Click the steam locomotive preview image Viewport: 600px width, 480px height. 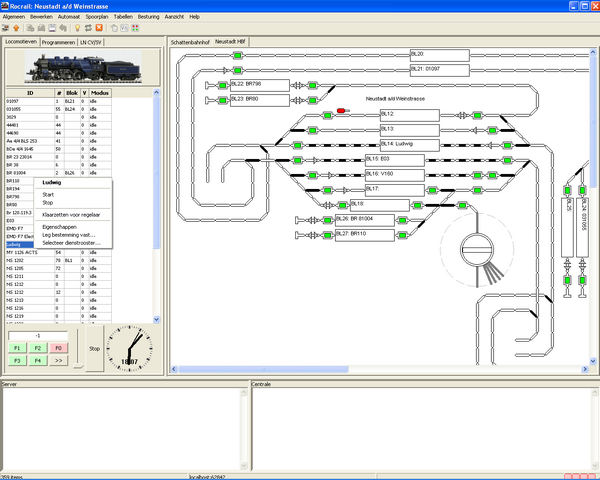click(x=79, y=67)
